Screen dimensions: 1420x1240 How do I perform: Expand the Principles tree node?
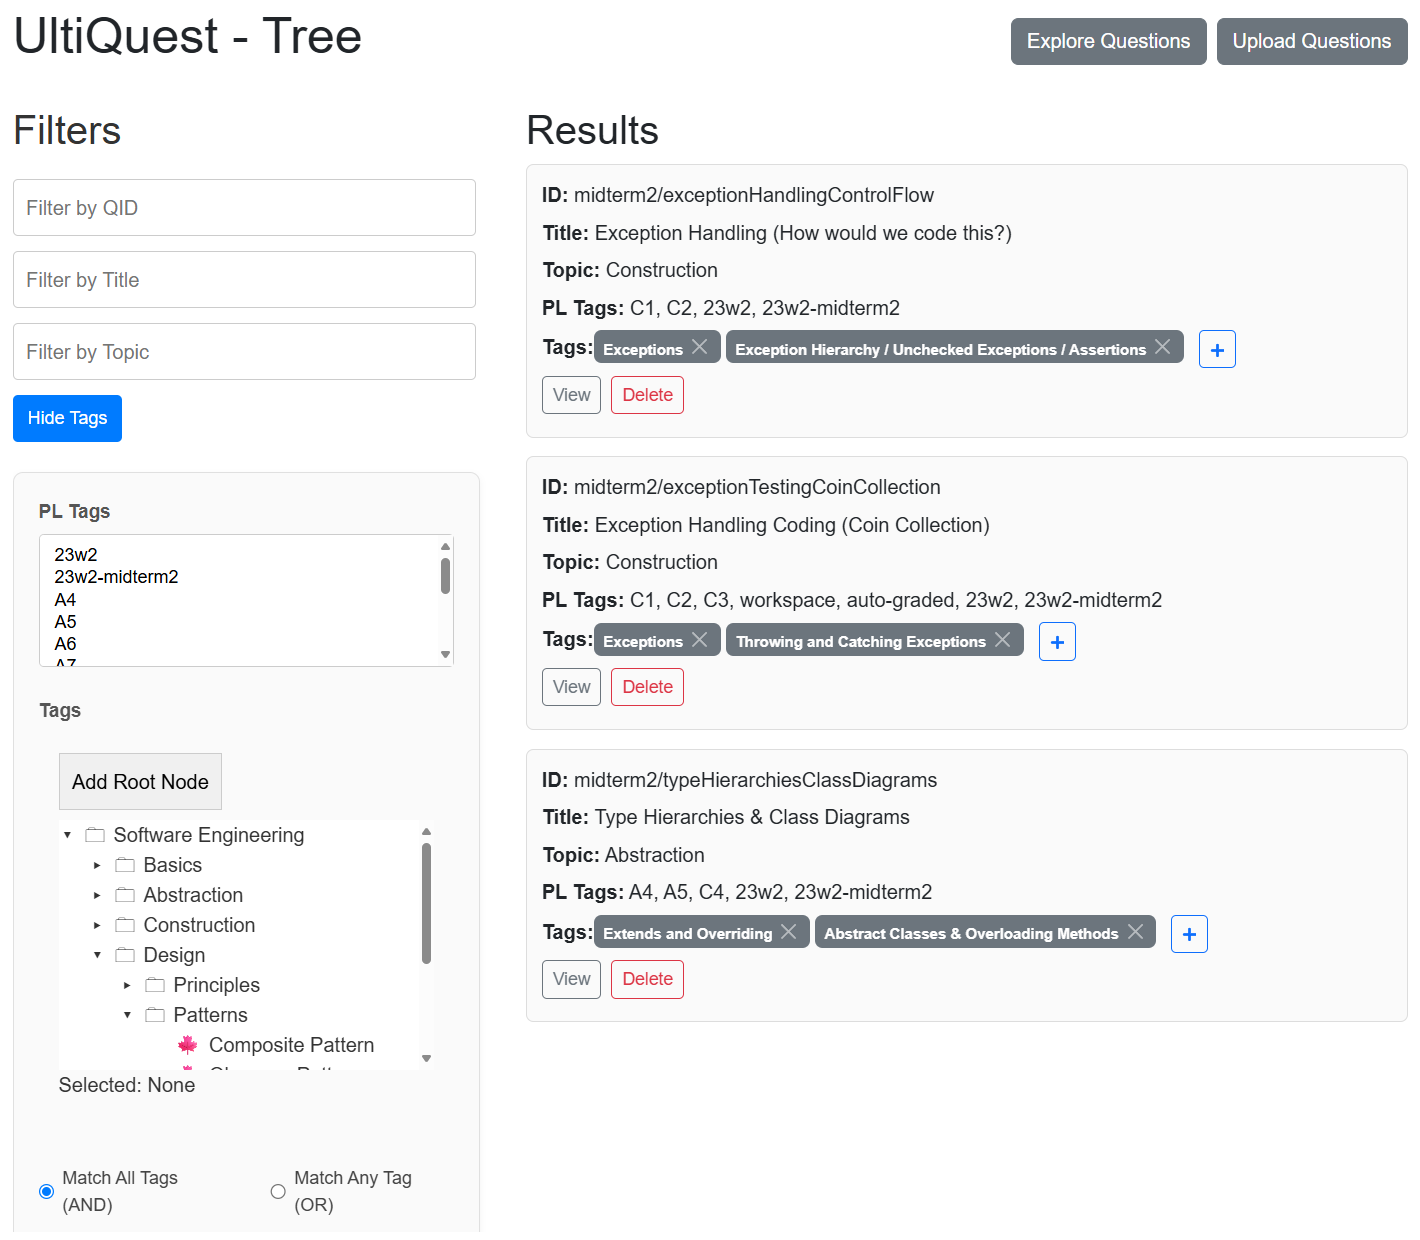pos(127,986)
